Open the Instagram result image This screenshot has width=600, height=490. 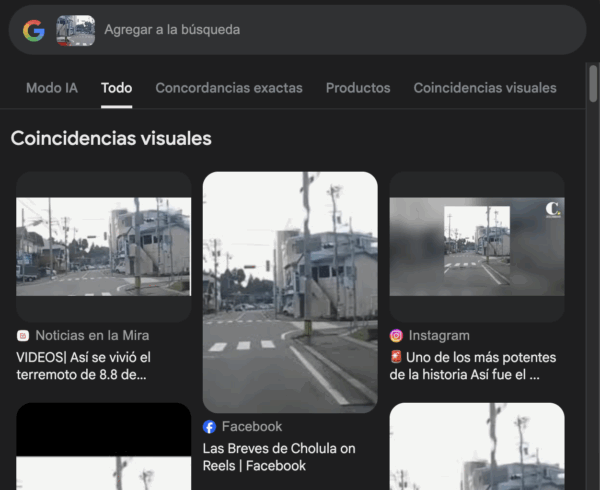pos(477,247)
